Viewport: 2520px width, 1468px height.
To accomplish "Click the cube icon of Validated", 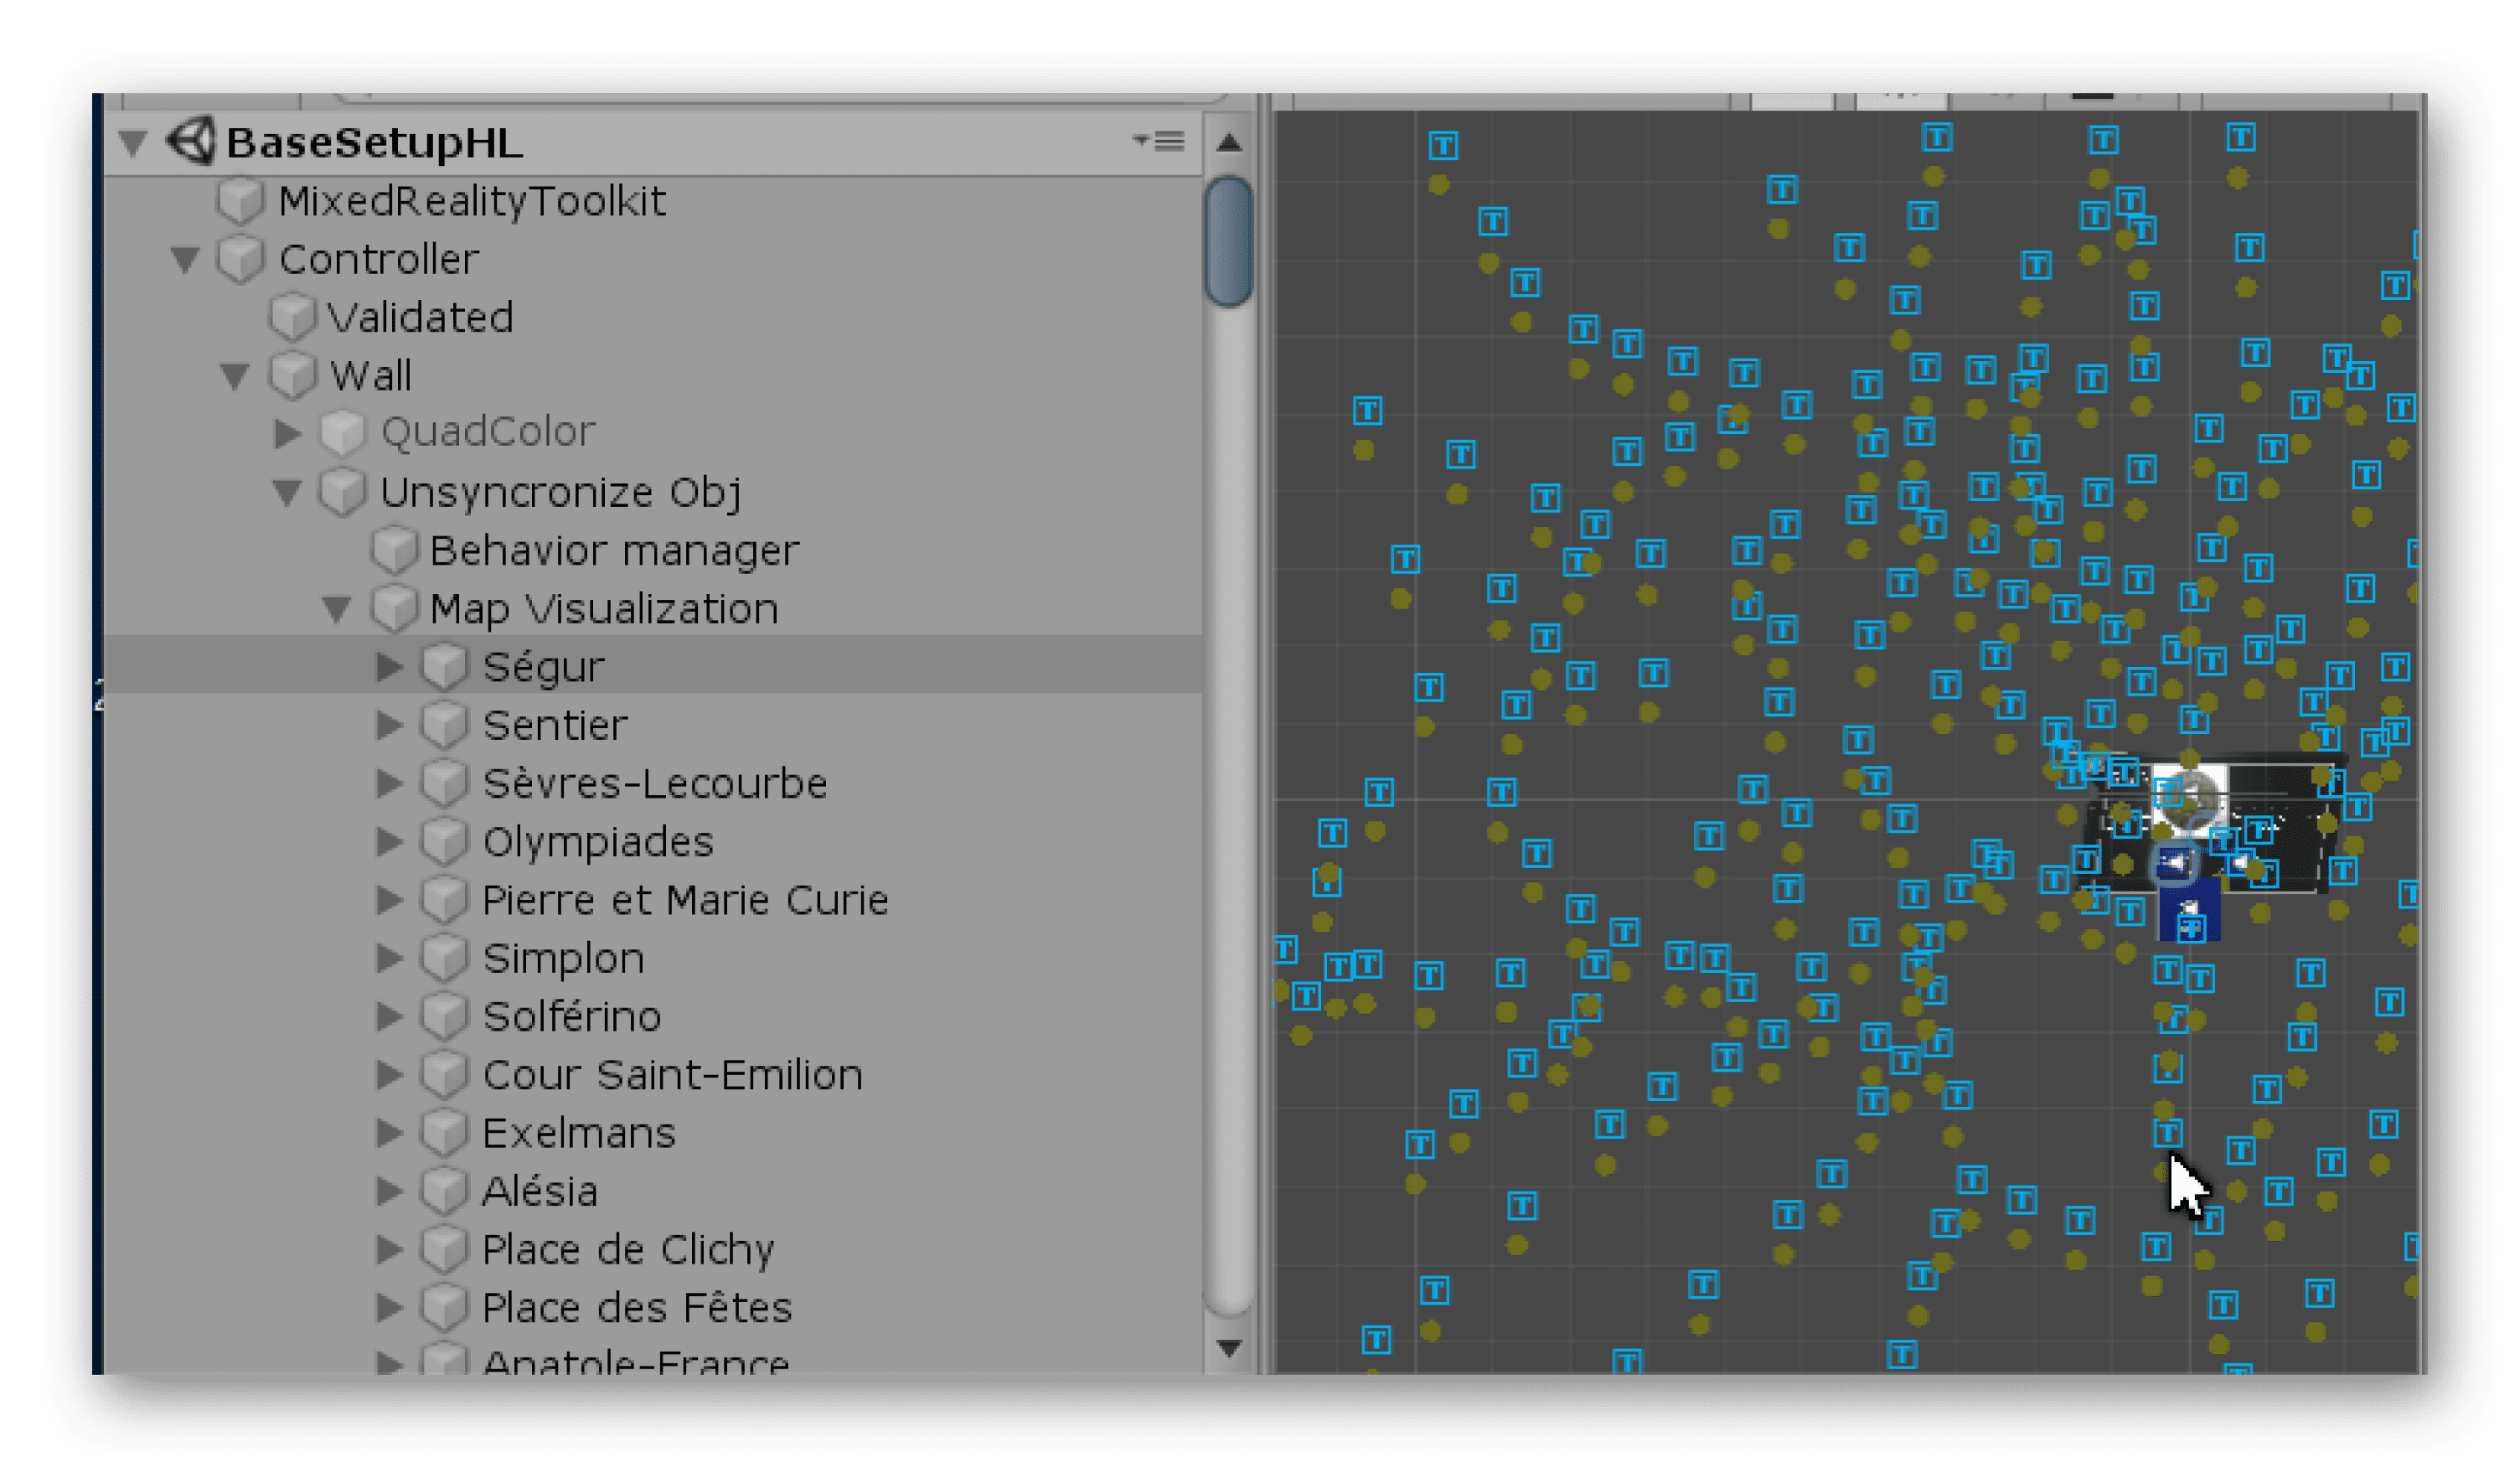I will point(293,317).
